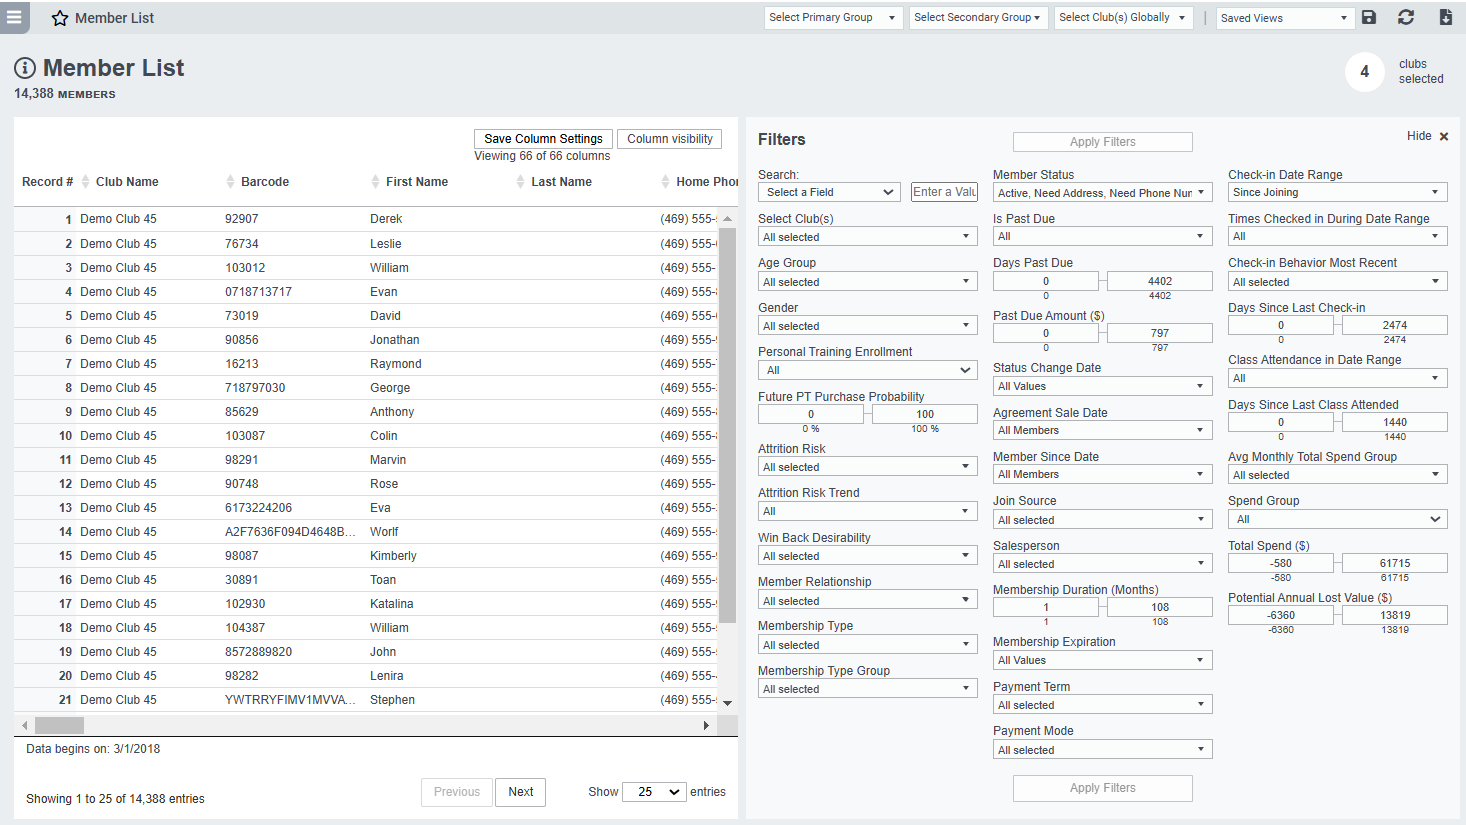Expand the Gender filter dropdown
This screenshot has height=825, width=1466.
tap(867, 325)
